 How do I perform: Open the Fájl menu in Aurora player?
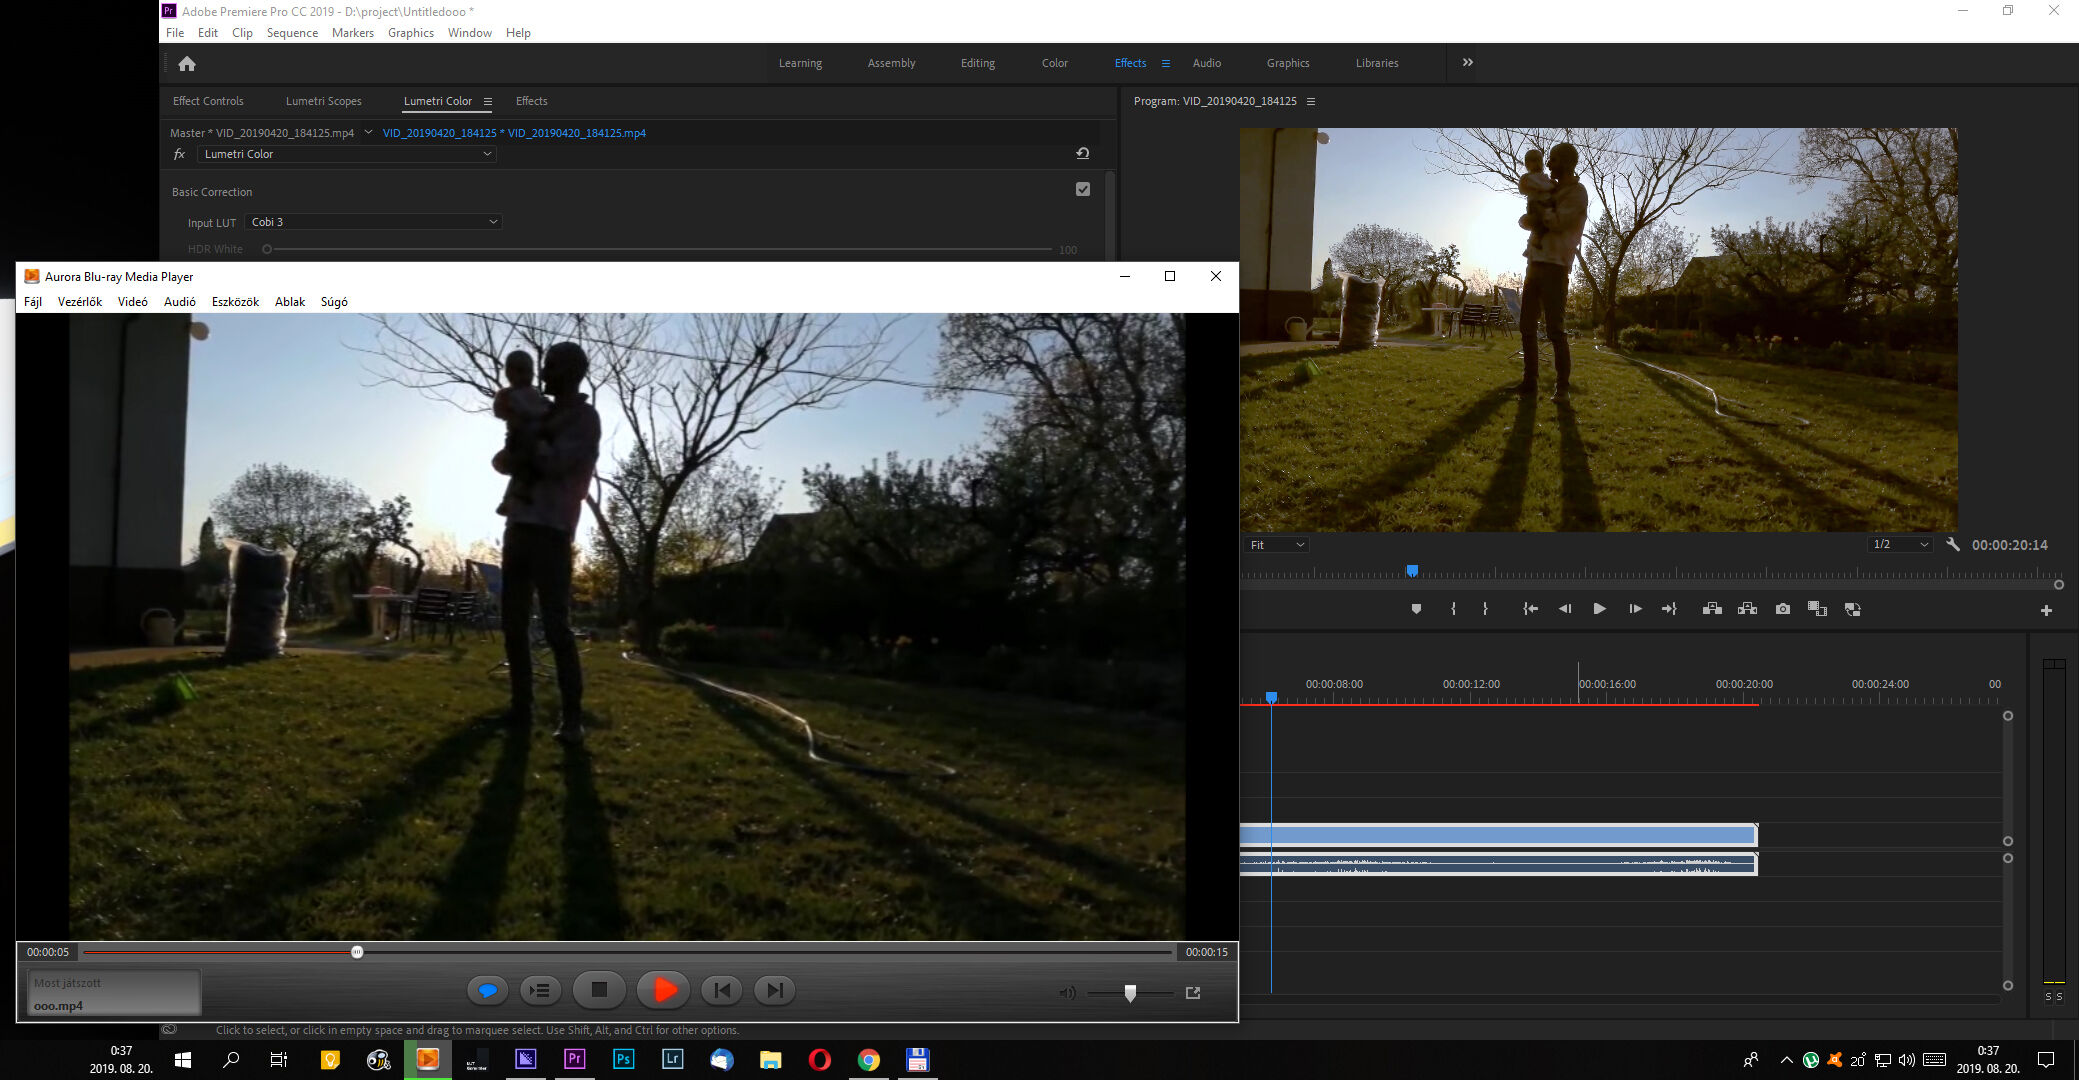33,302
